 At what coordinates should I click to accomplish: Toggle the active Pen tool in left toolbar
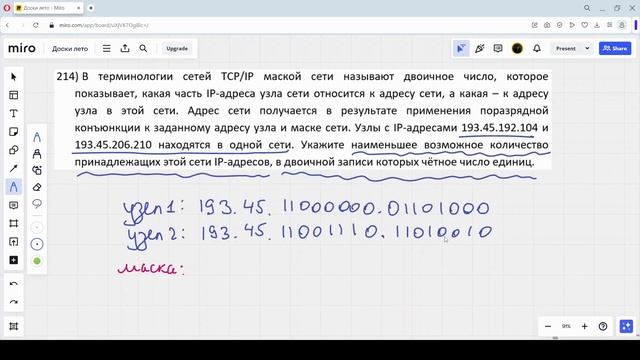(13, 187)
